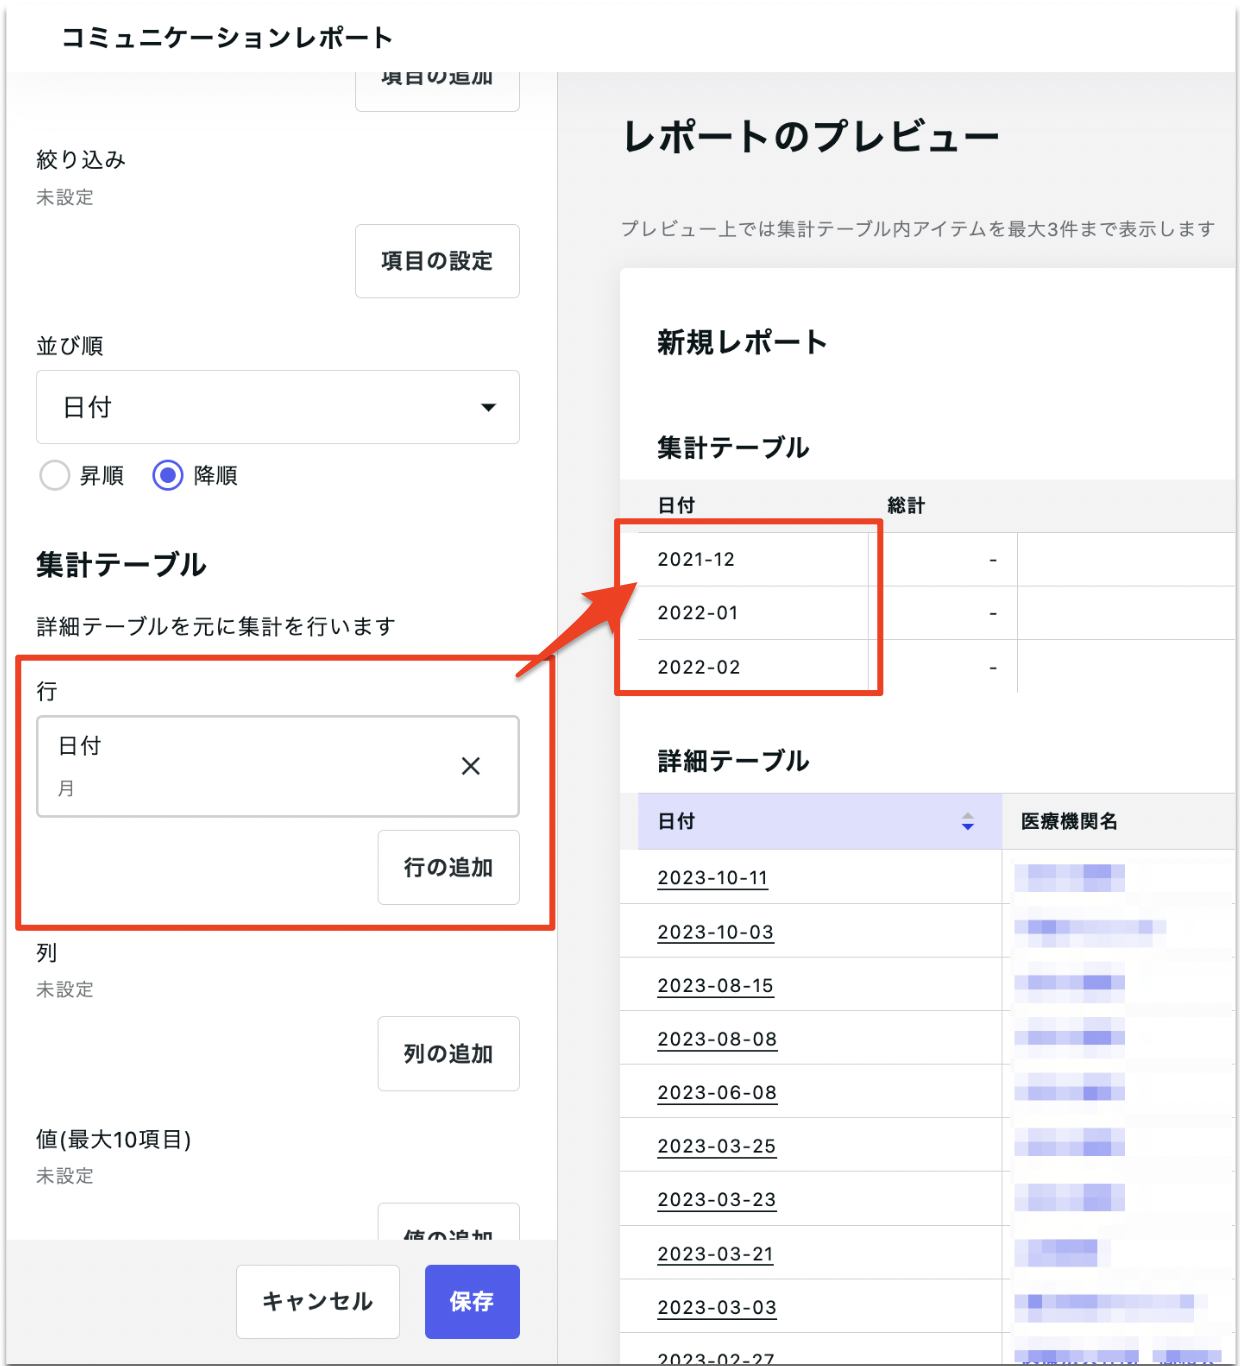Open the 2023-10-03 date link
This screenshot has width=1240, height=1366.
[x=715, y=932]
